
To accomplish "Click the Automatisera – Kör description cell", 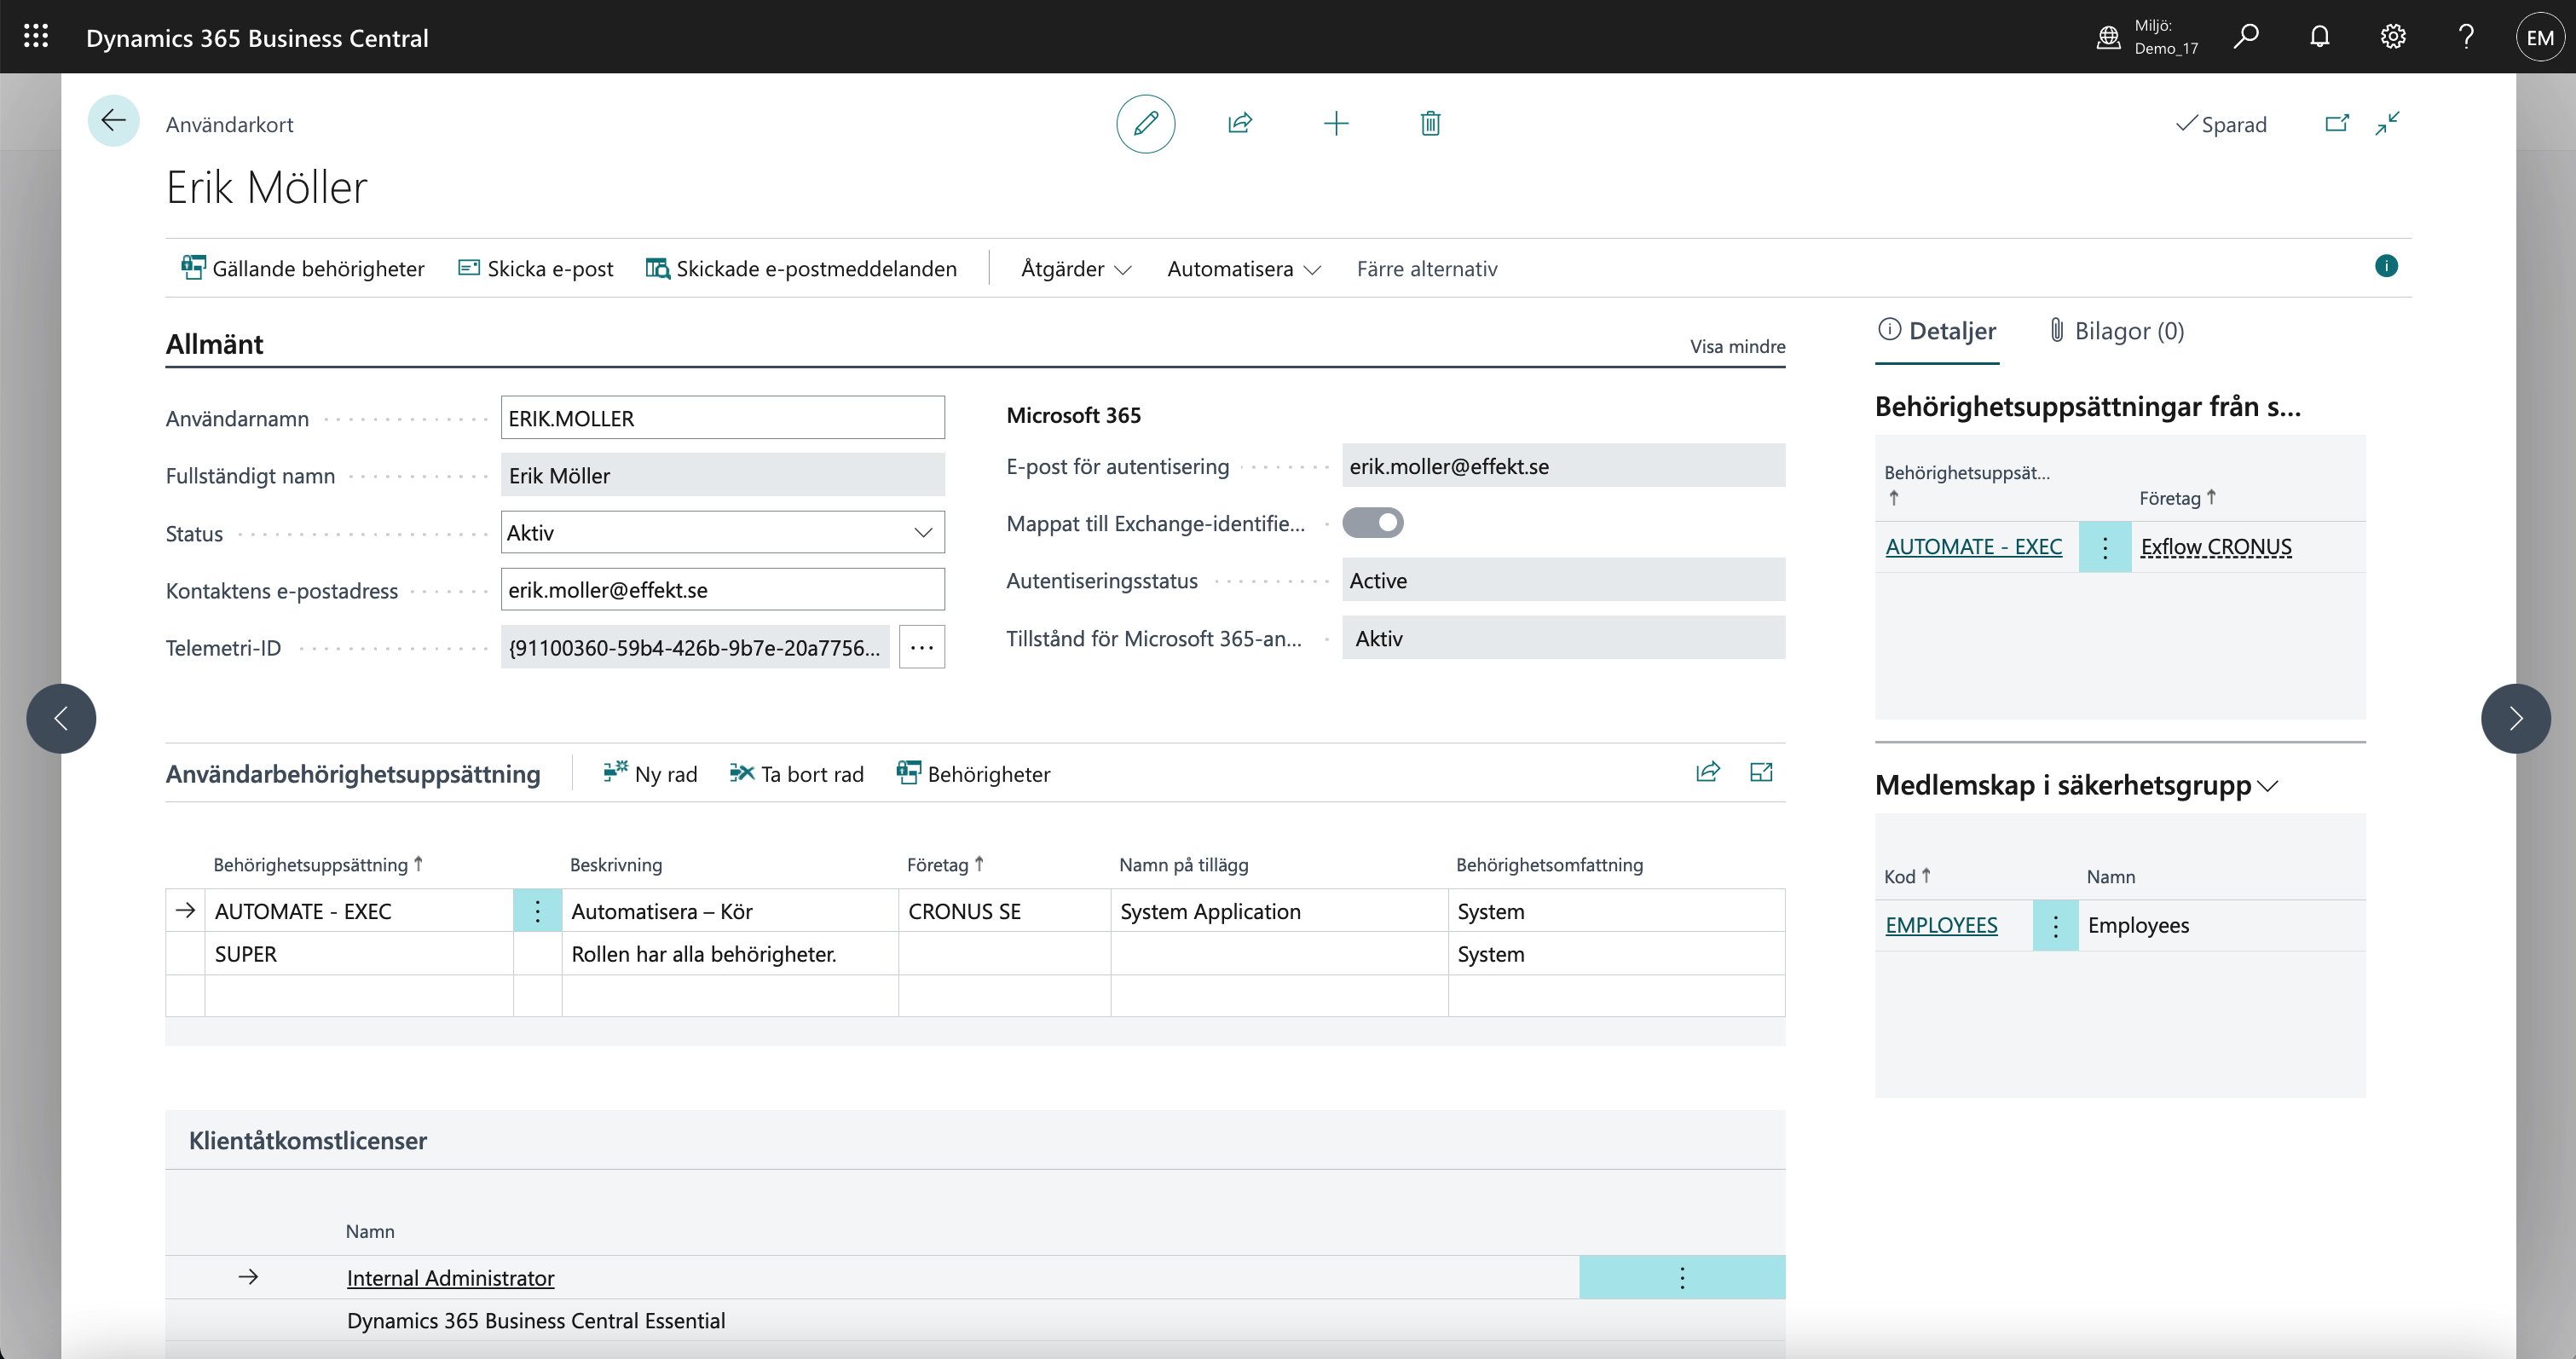I will click(x=730, y=911).
